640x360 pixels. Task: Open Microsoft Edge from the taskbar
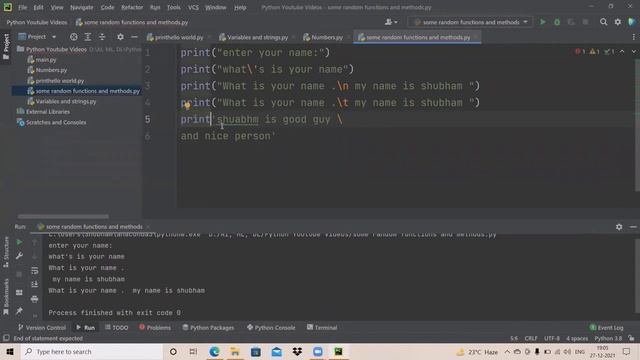(x=214, y=351)
